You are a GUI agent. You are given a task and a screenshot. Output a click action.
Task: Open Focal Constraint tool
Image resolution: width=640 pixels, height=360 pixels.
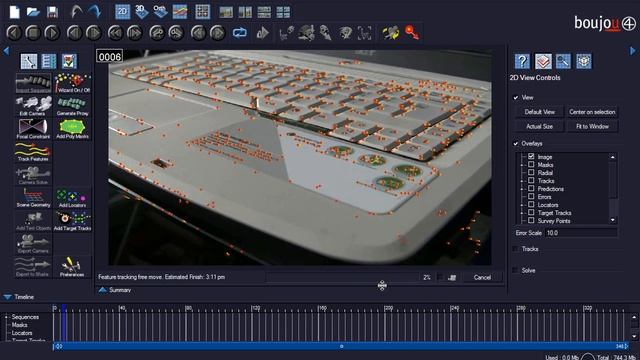(33, 129)
